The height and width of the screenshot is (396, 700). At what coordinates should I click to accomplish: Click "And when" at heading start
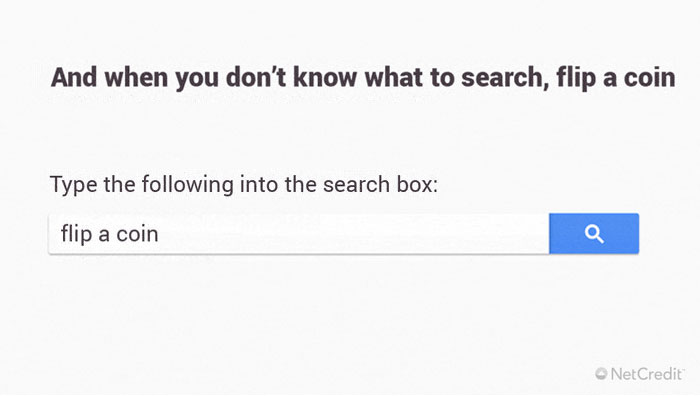click(x=109, y=77)
